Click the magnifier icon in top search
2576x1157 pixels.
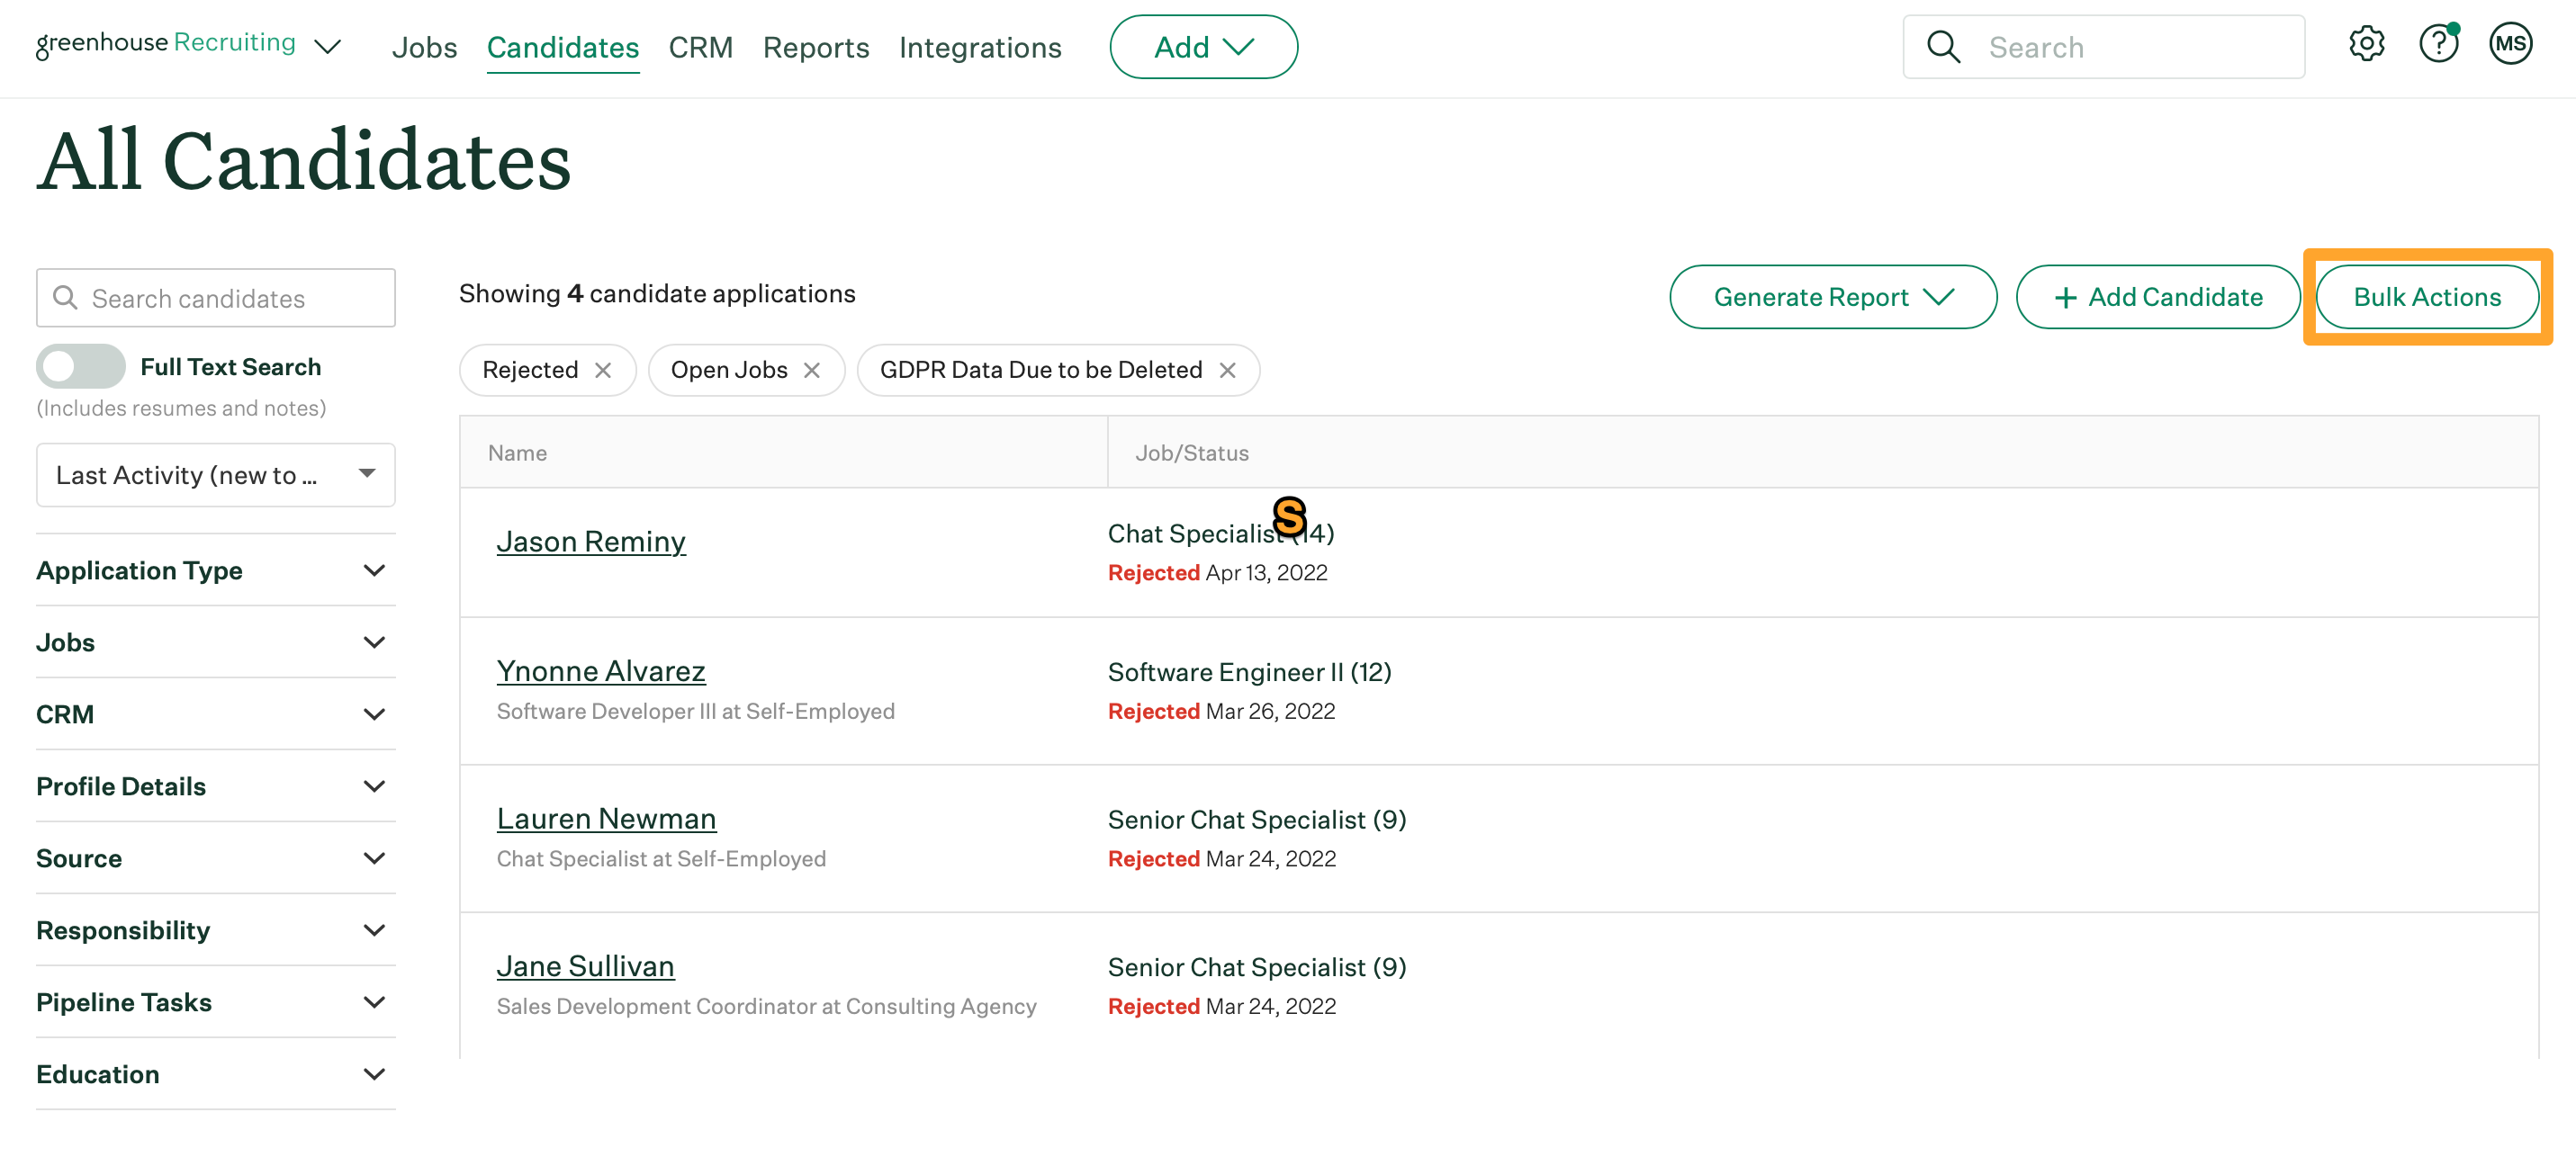tap(1943, 47)
